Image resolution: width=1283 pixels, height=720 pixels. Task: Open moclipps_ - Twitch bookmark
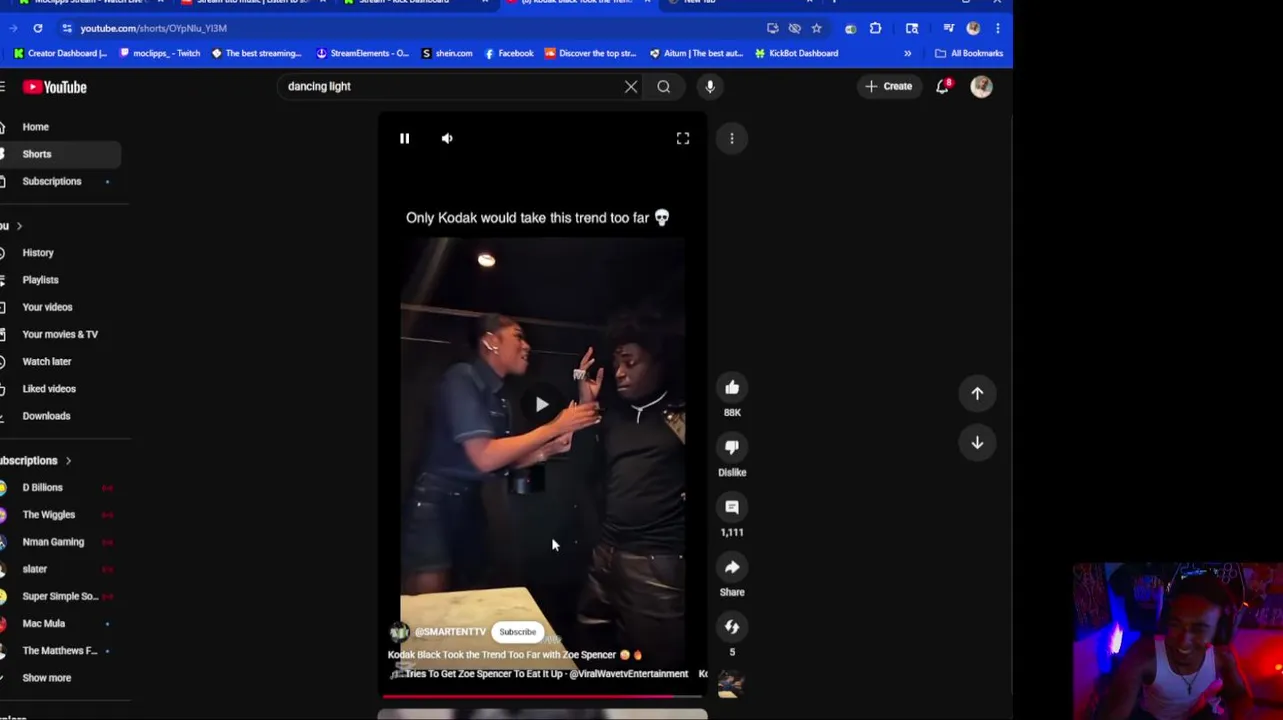tap(160, 53)
